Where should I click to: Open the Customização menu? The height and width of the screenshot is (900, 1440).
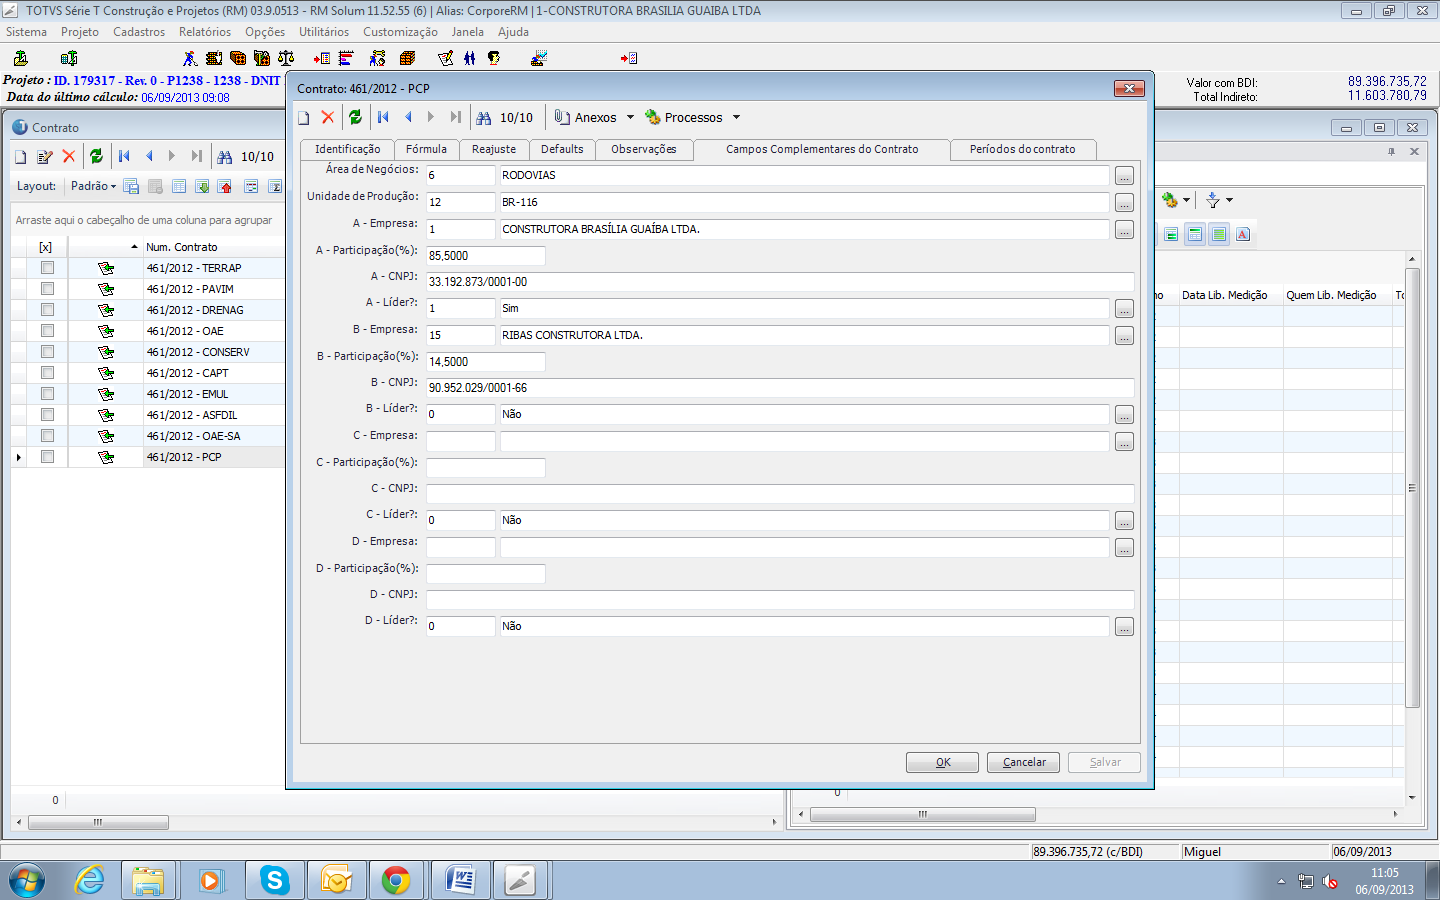click(400, 32)
